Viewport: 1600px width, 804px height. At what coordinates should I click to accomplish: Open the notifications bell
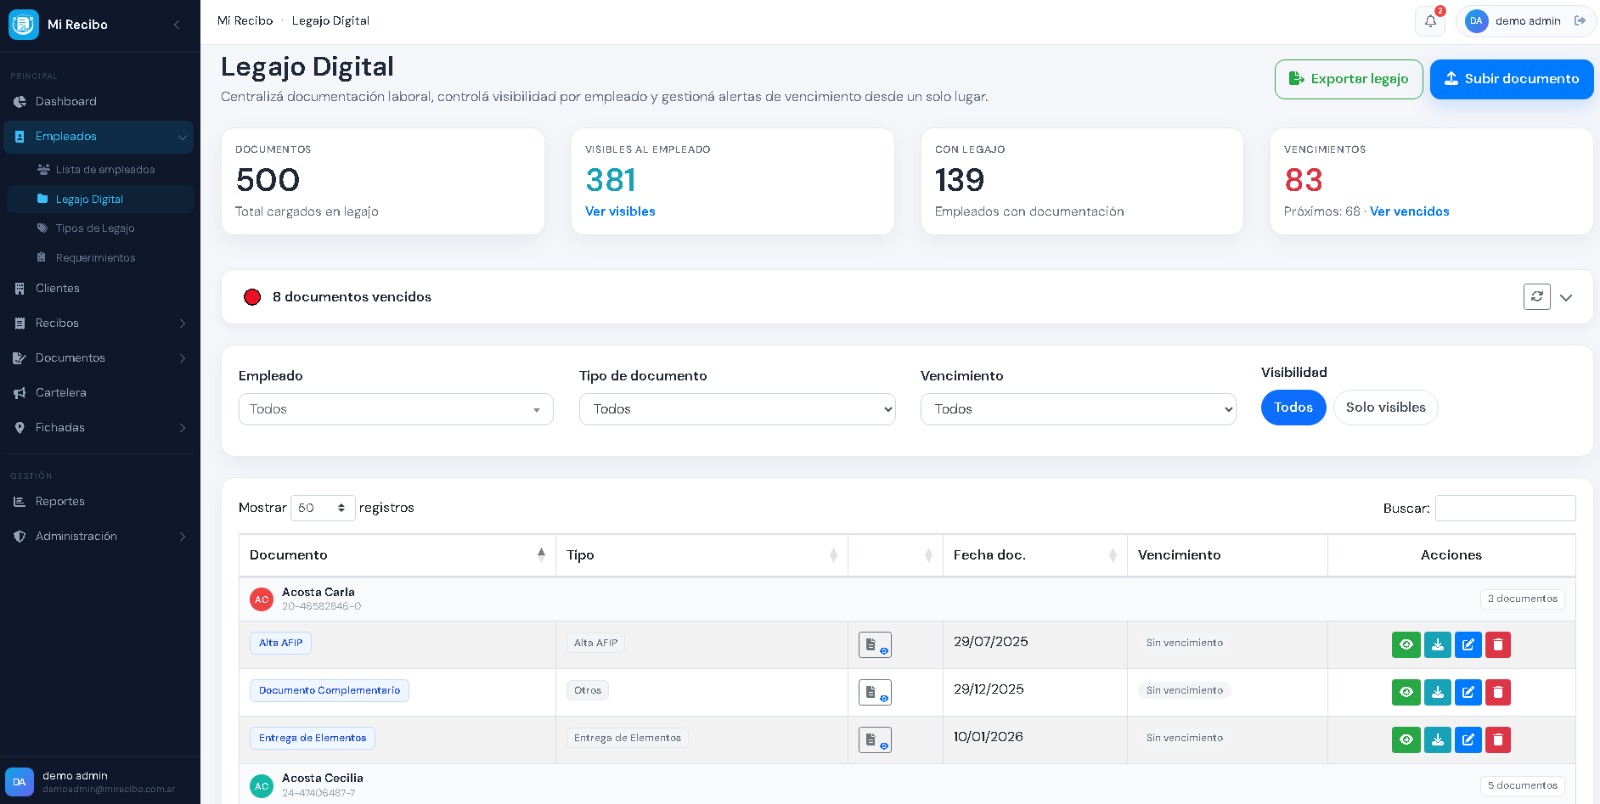click(x=1431, y=21)
